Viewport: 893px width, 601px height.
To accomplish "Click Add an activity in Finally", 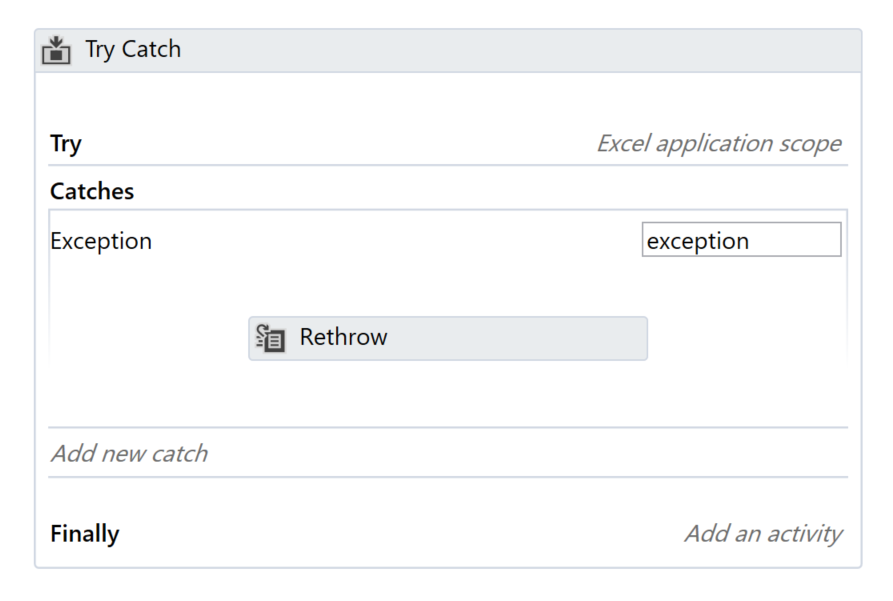I will (x=763, y=534).
